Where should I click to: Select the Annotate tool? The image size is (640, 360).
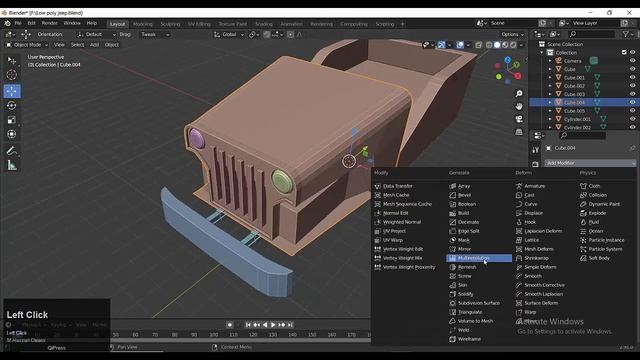(12, 151)
